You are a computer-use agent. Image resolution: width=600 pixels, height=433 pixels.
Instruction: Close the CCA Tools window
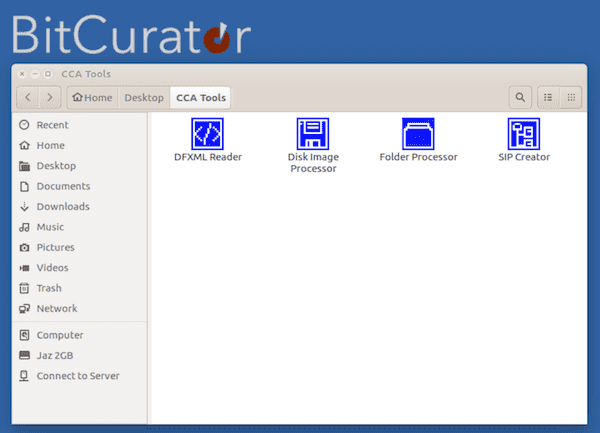pos(22,74)
